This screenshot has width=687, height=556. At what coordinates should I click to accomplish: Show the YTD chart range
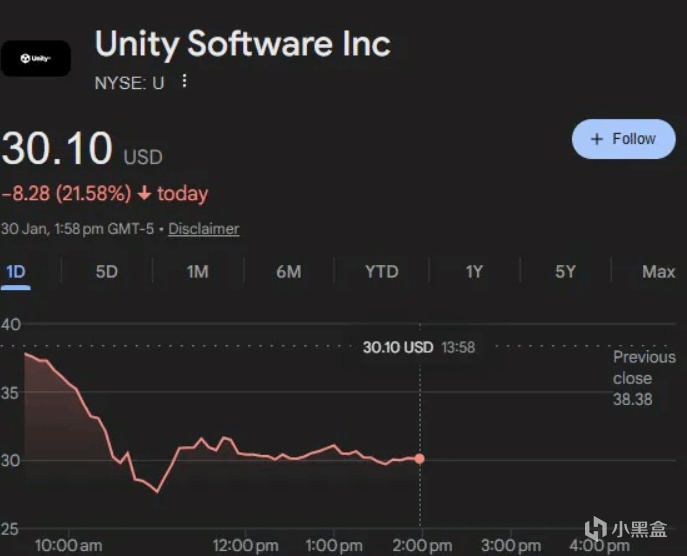tap(381, 271)
